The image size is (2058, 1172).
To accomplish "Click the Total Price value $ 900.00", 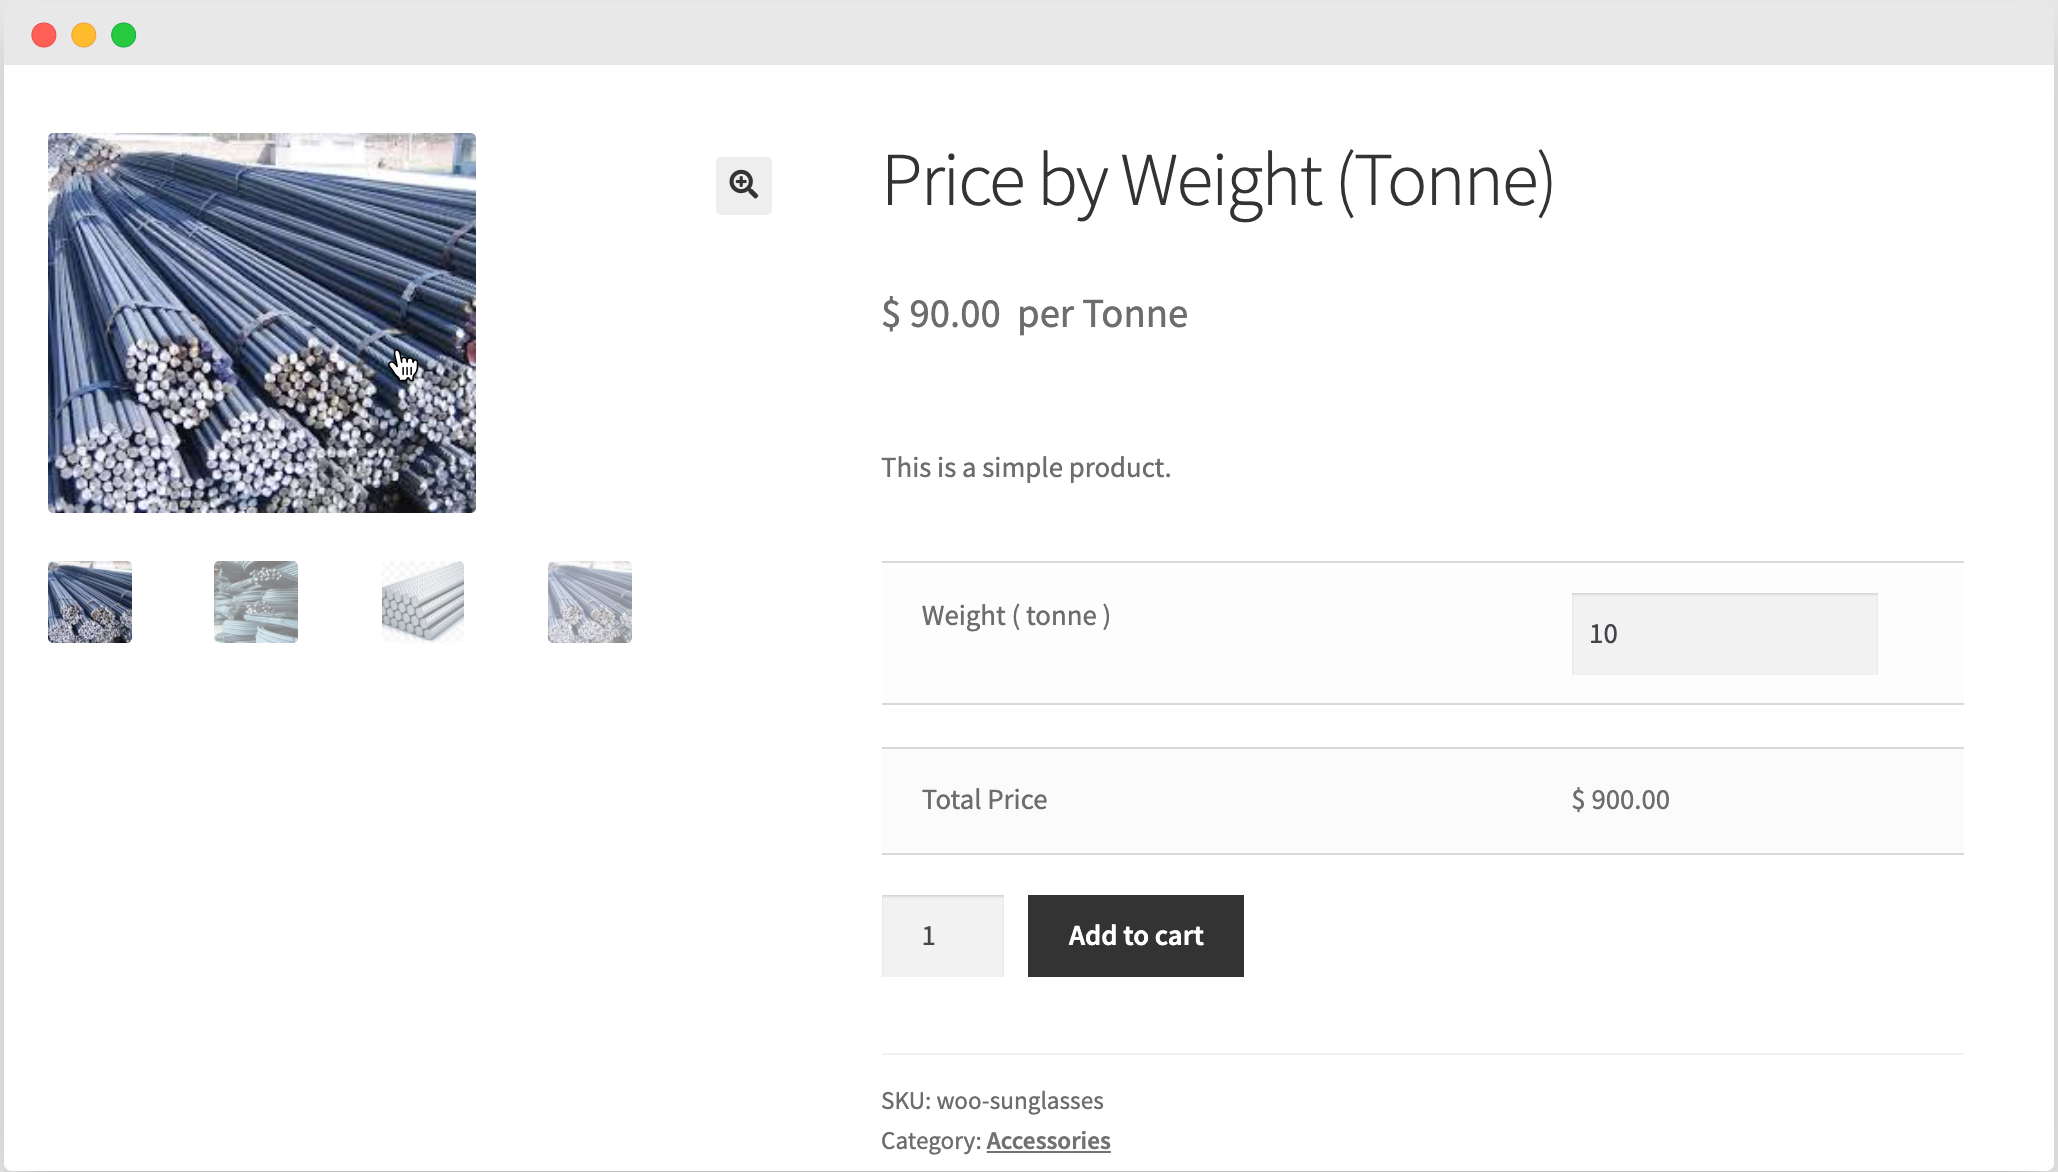I will [x=1619, y=799].
